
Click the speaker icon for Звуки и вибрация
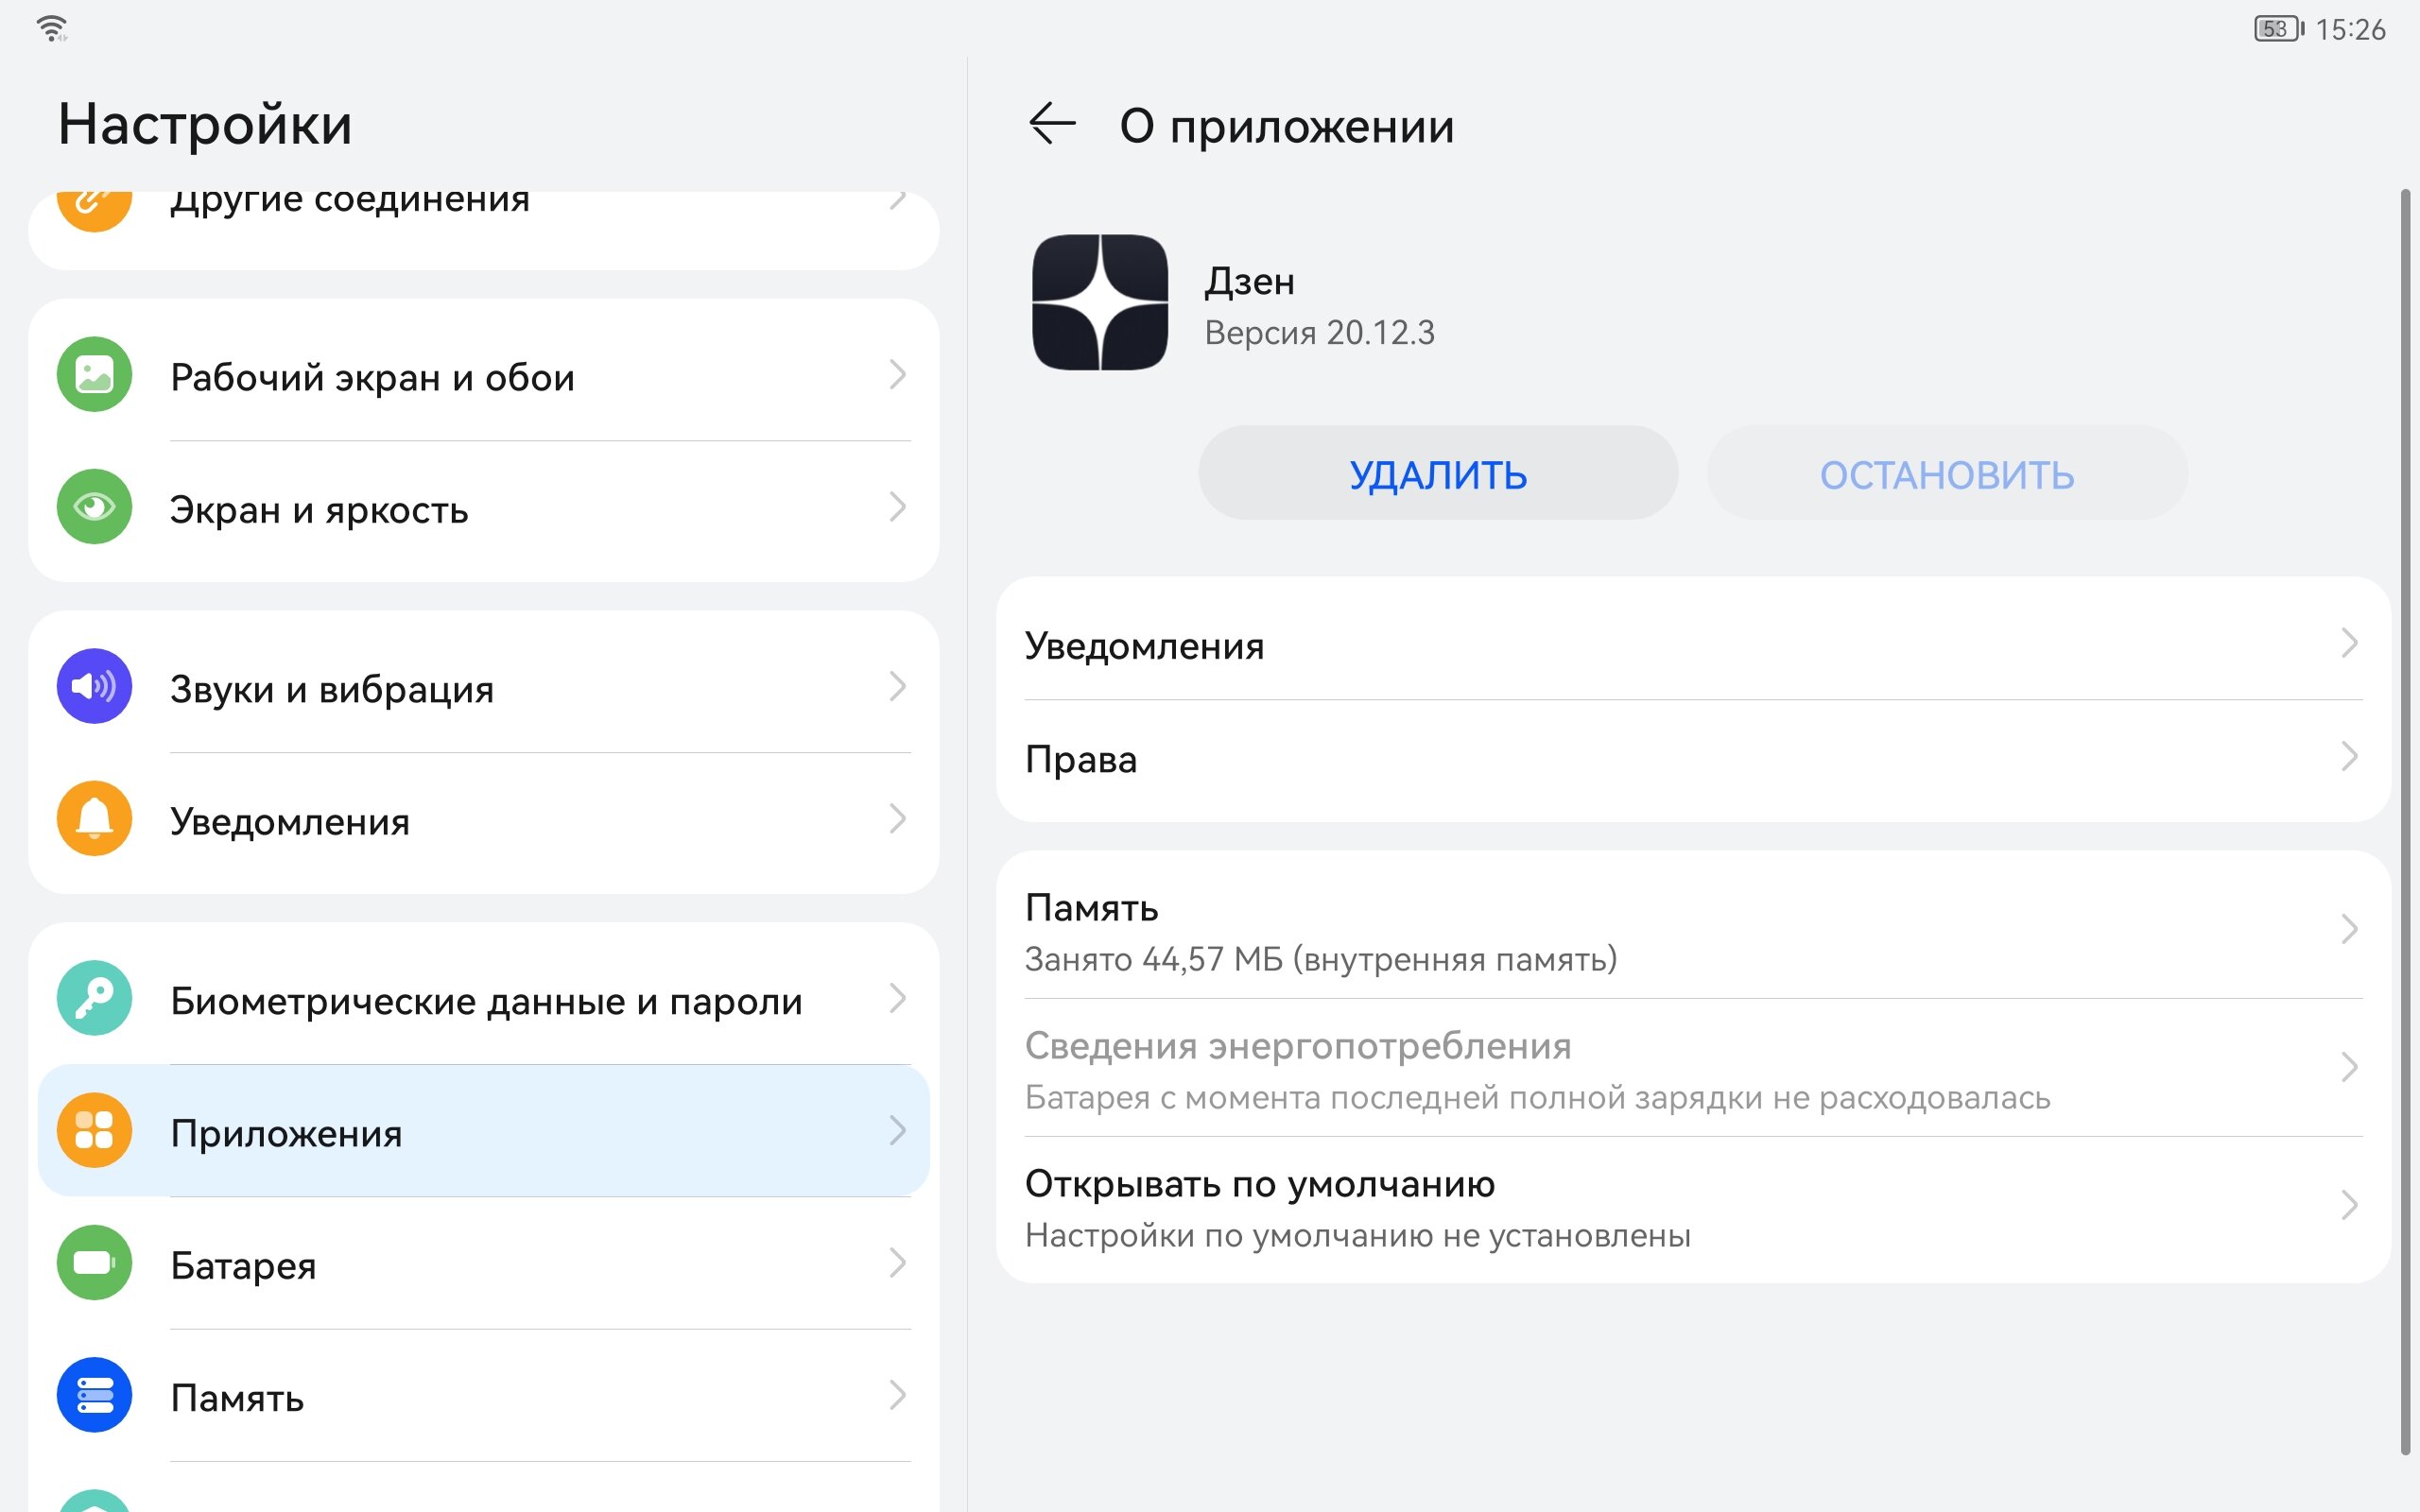click(x=93, y=686)
